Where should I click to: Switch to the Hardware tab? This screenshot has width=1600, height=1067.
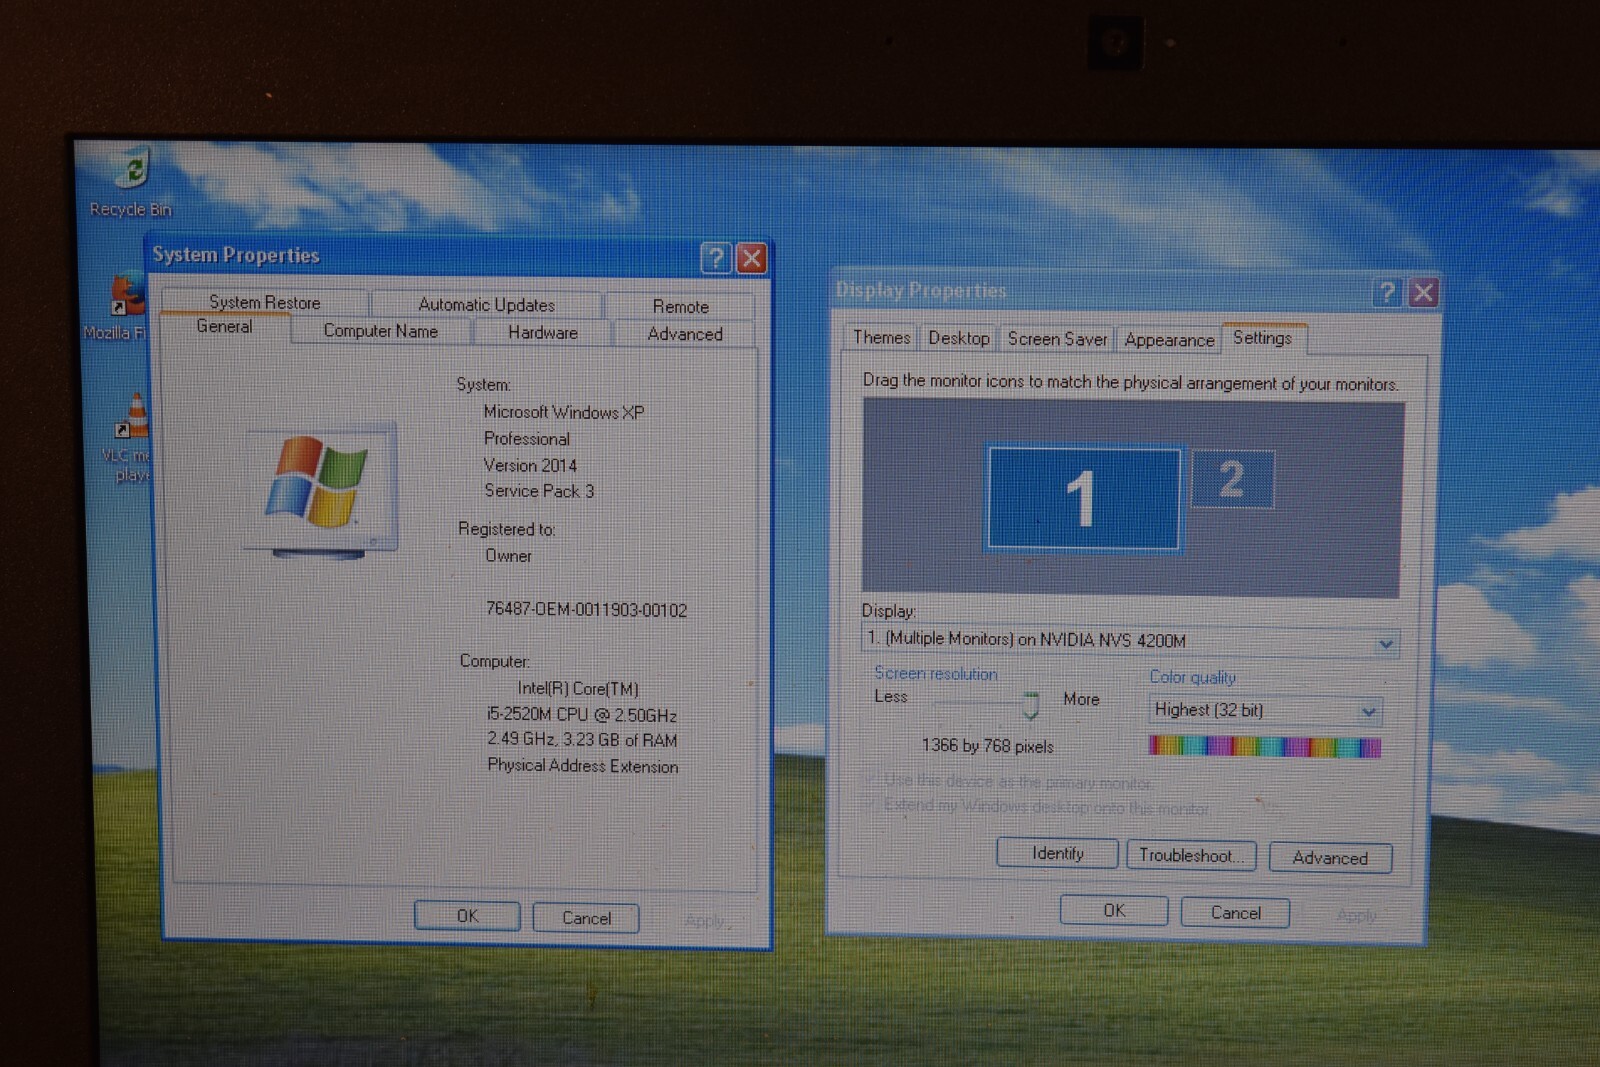(542, 332)
